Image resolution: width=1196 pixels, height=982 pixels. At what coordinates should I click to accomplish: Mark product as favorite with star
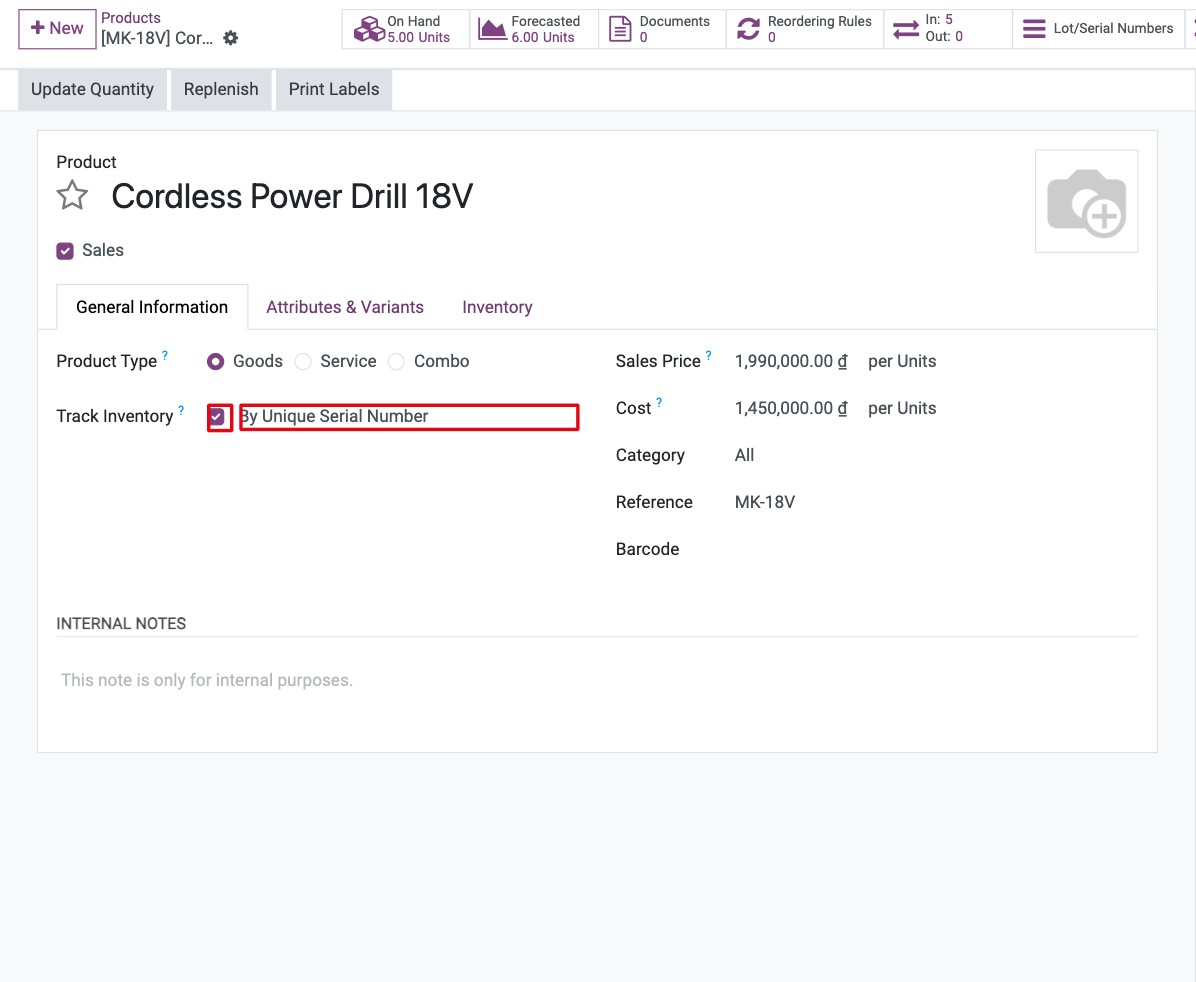click(x=72, y=195)
